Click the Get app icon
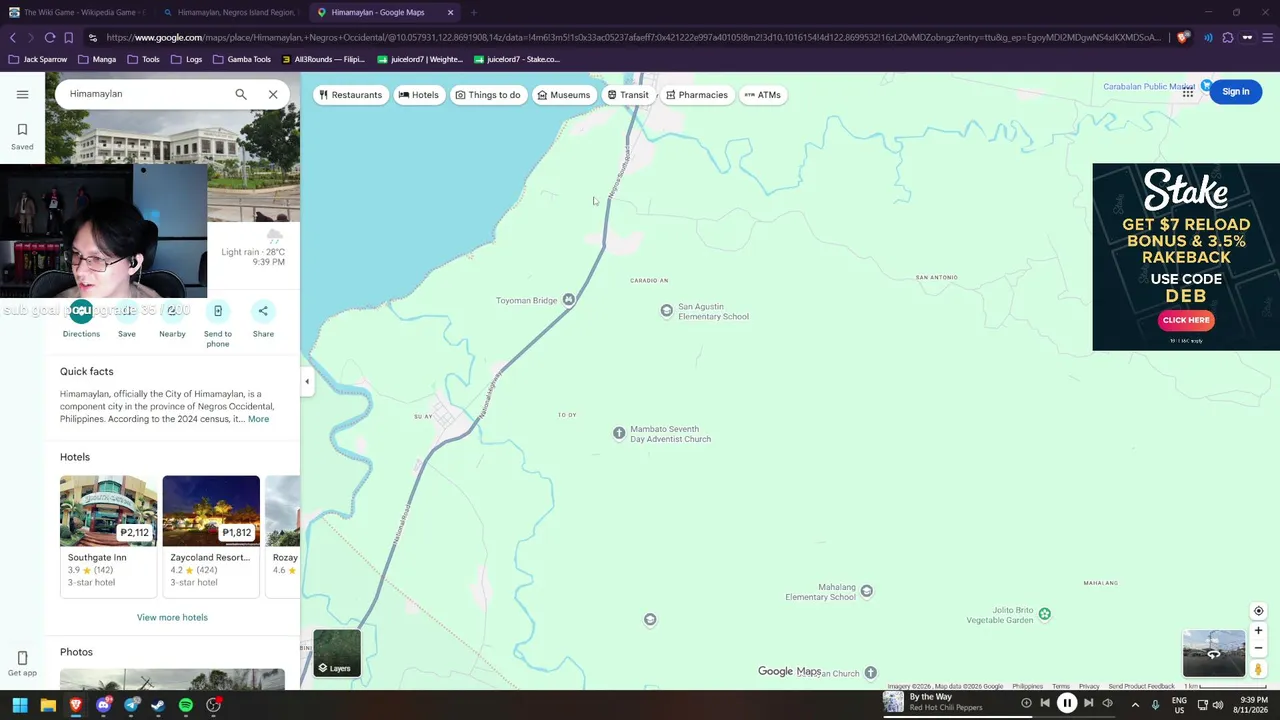Screen dimensions: 1280x720 pyautogui.click(x=22, y=663)
